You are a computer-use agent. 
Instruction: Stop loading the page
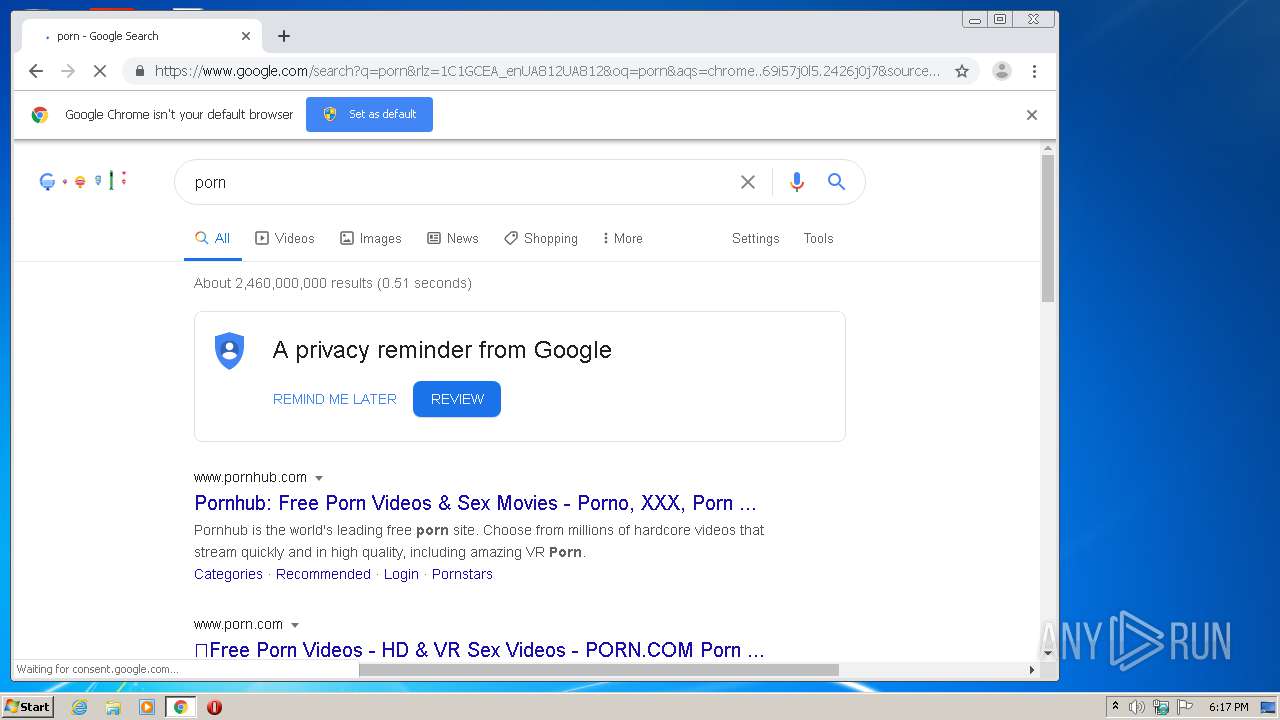point(100,71)
